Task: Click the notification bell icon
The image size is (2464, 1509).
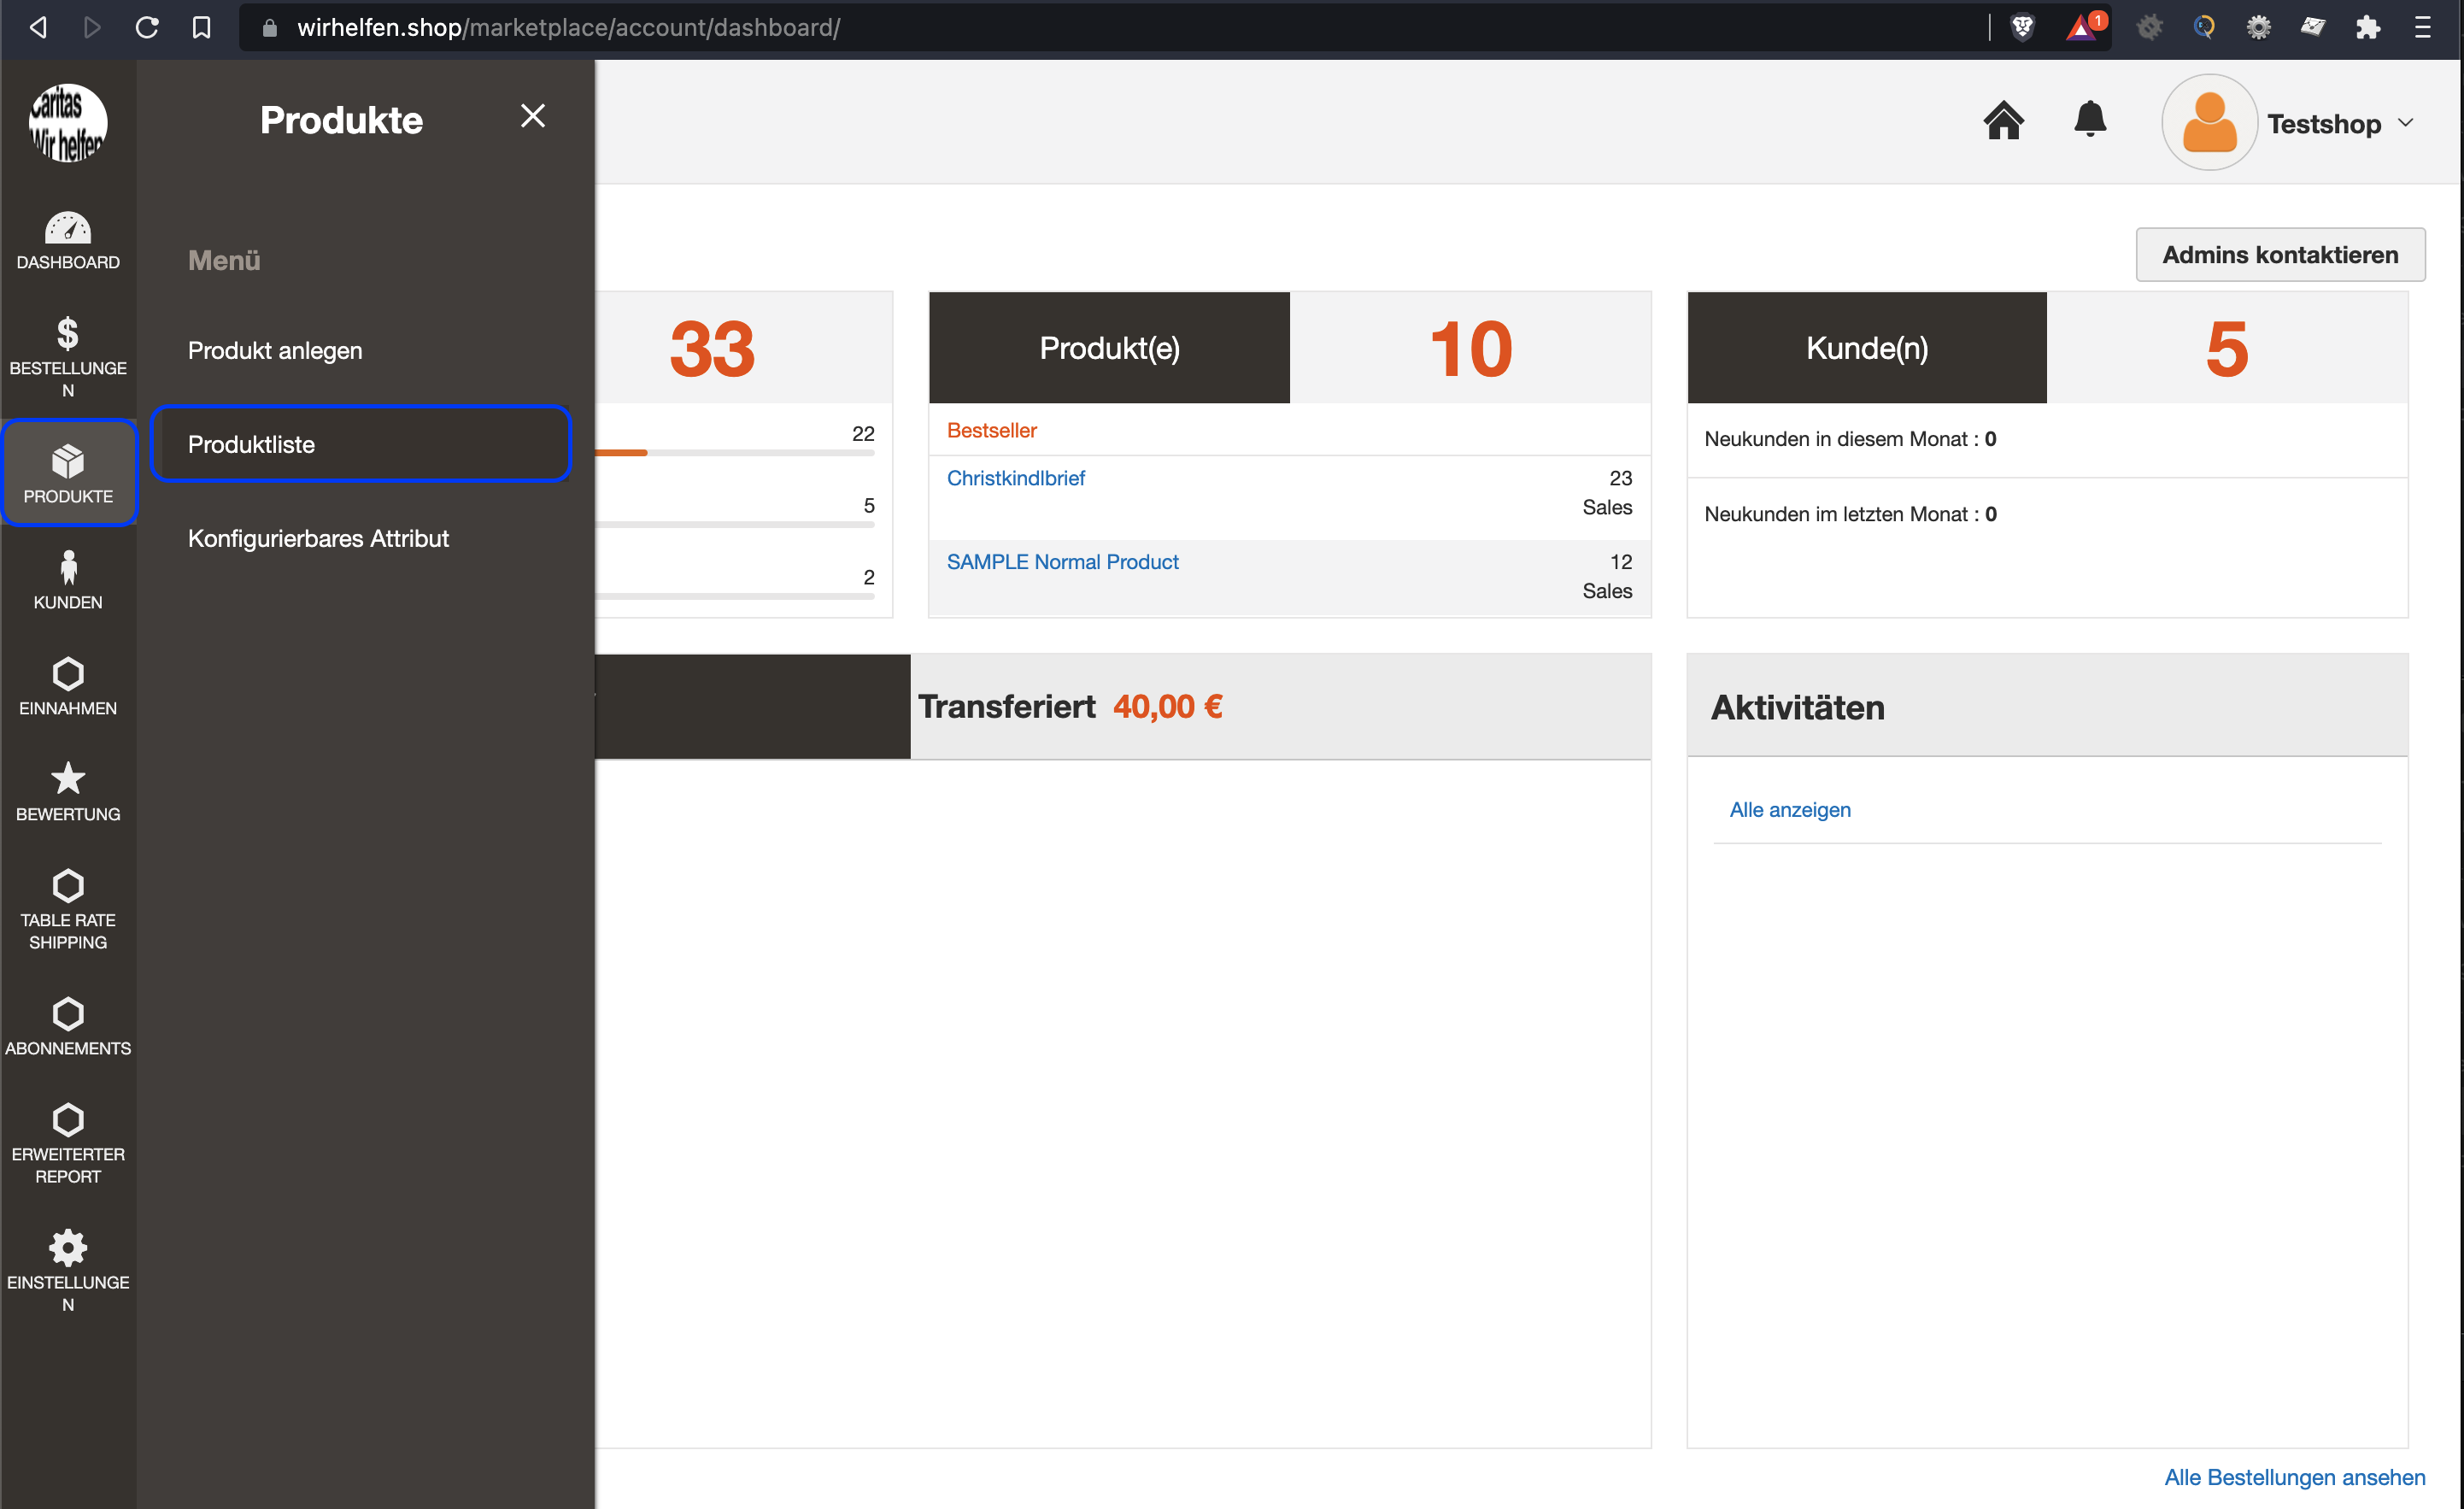Action: pyautogui.click(x=2089, y=120)
